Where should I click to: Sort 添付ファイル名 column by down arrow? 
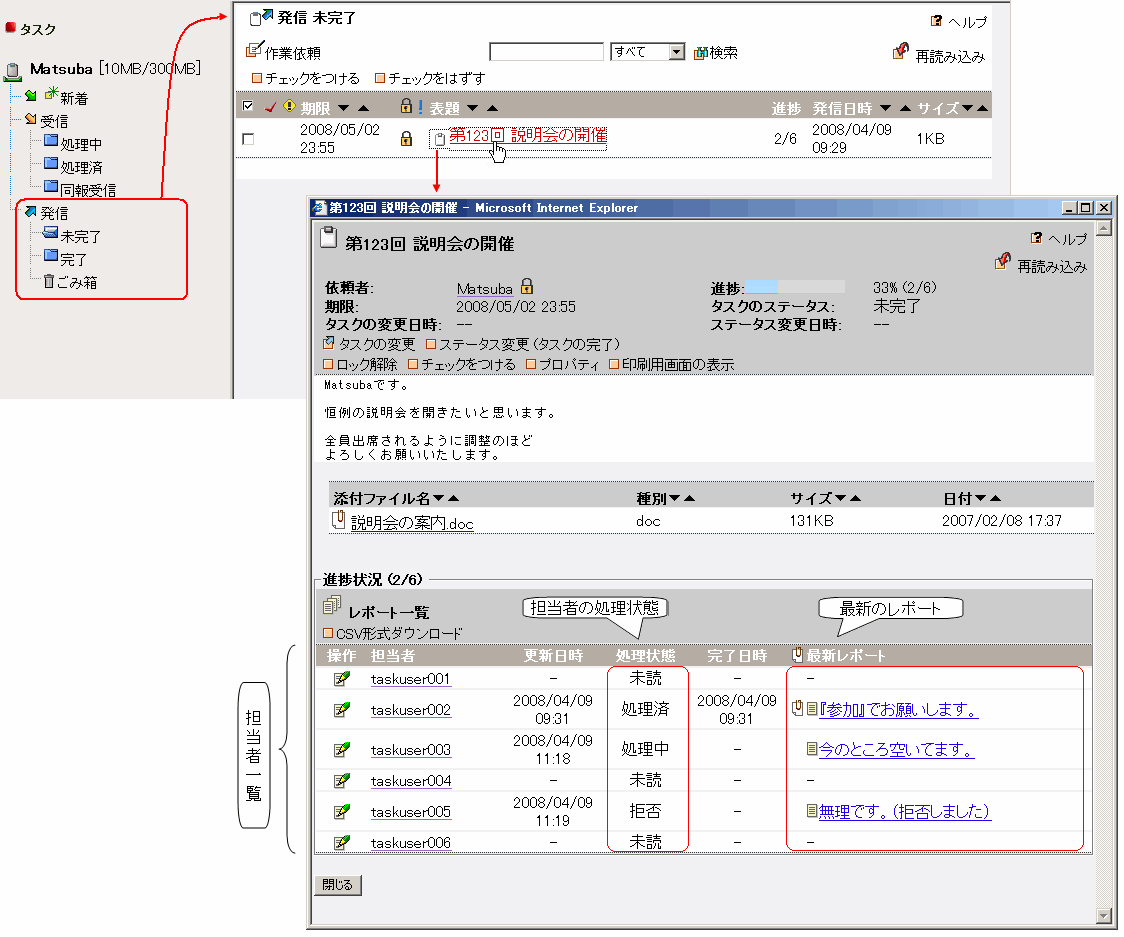pos(438,498)
